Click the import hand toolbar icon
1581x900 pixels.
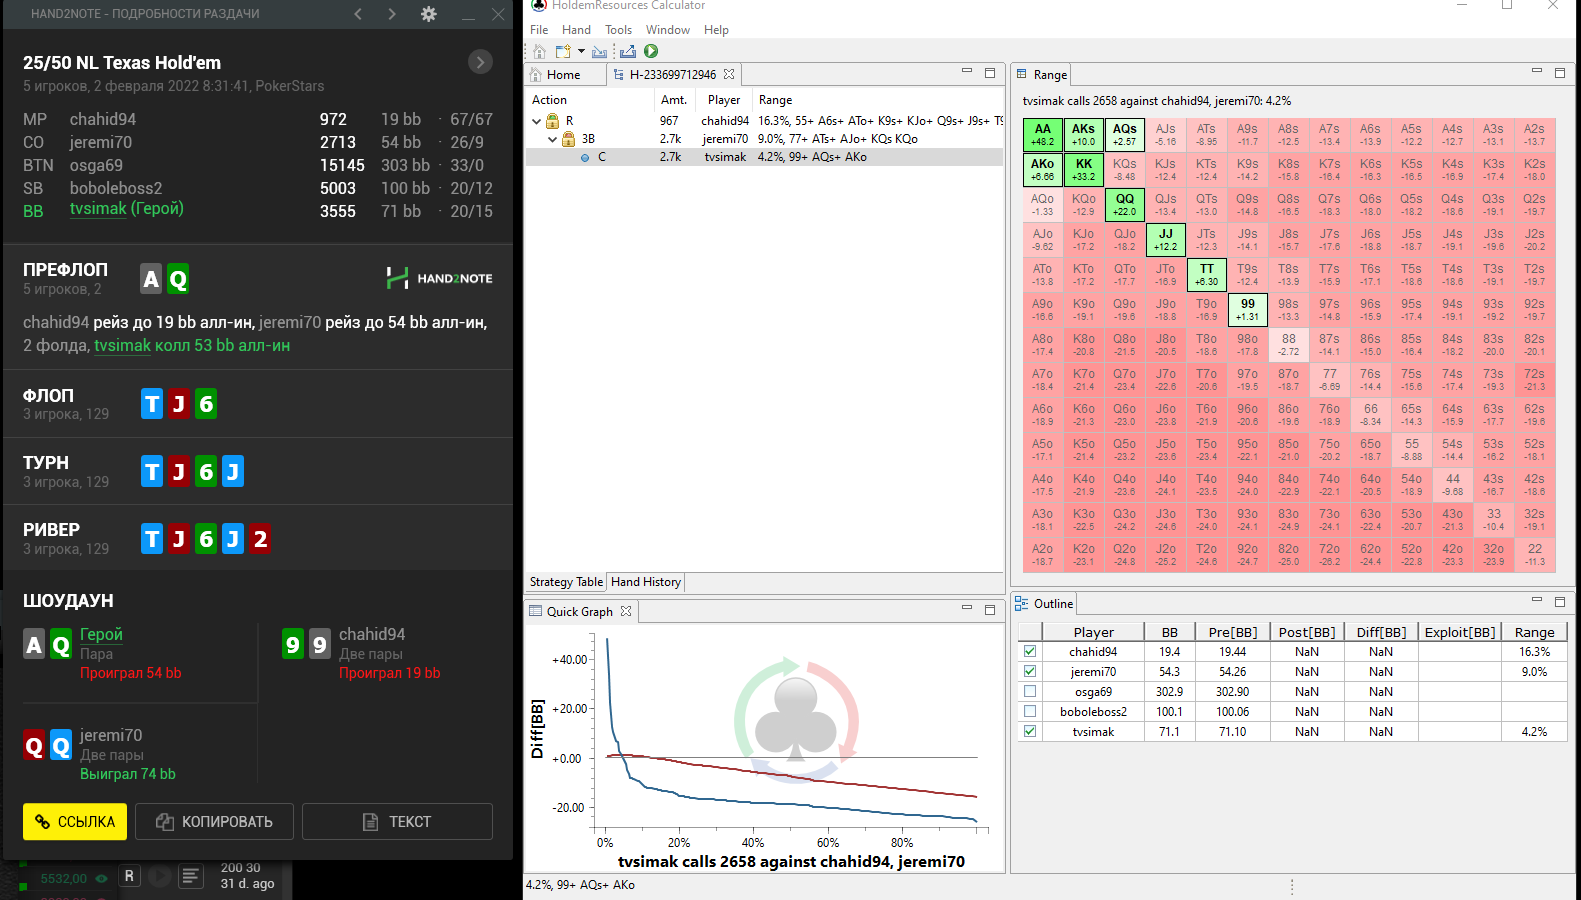click(599, 51)
